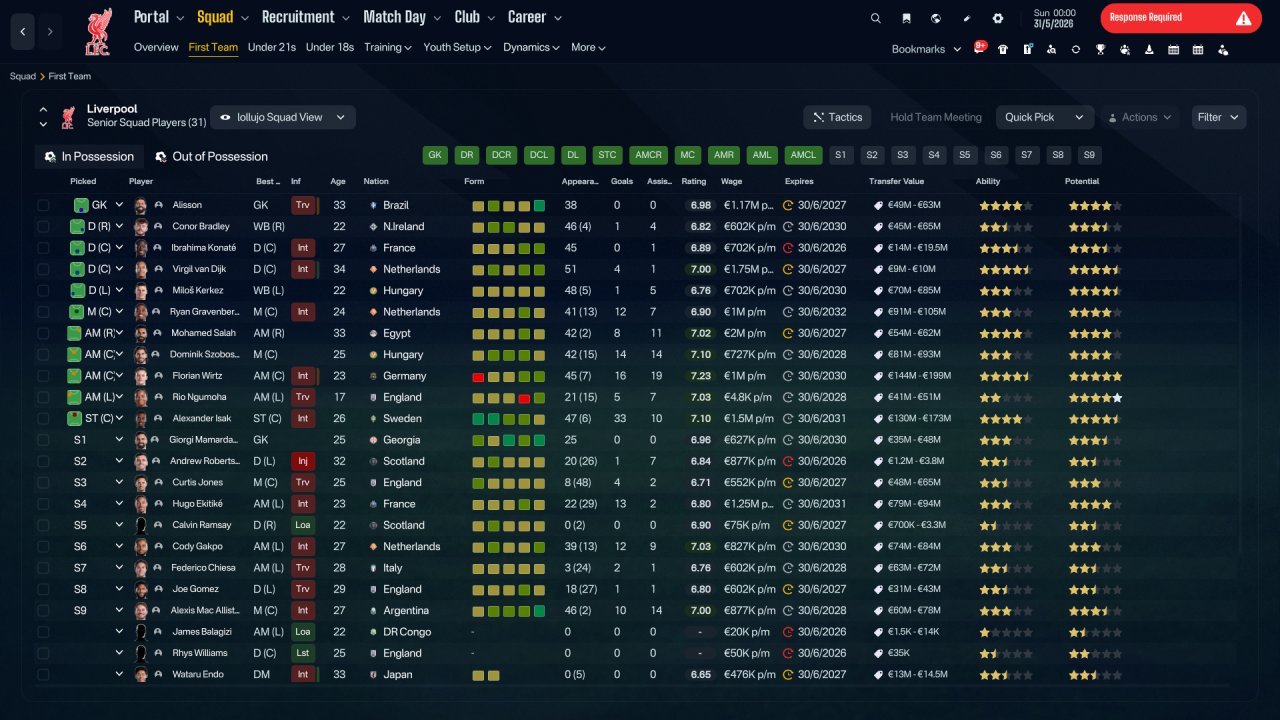Tick the checkbox for Wataru Endo

pyautogui.click(x=43, y=674)
